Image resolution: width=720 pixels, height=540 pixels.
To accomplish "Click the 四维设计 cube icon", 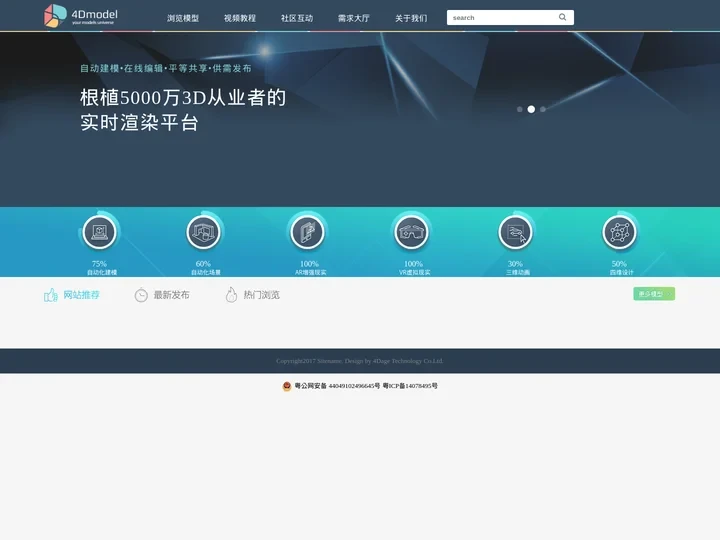I will pyautogui.click(x=619, y=232).
